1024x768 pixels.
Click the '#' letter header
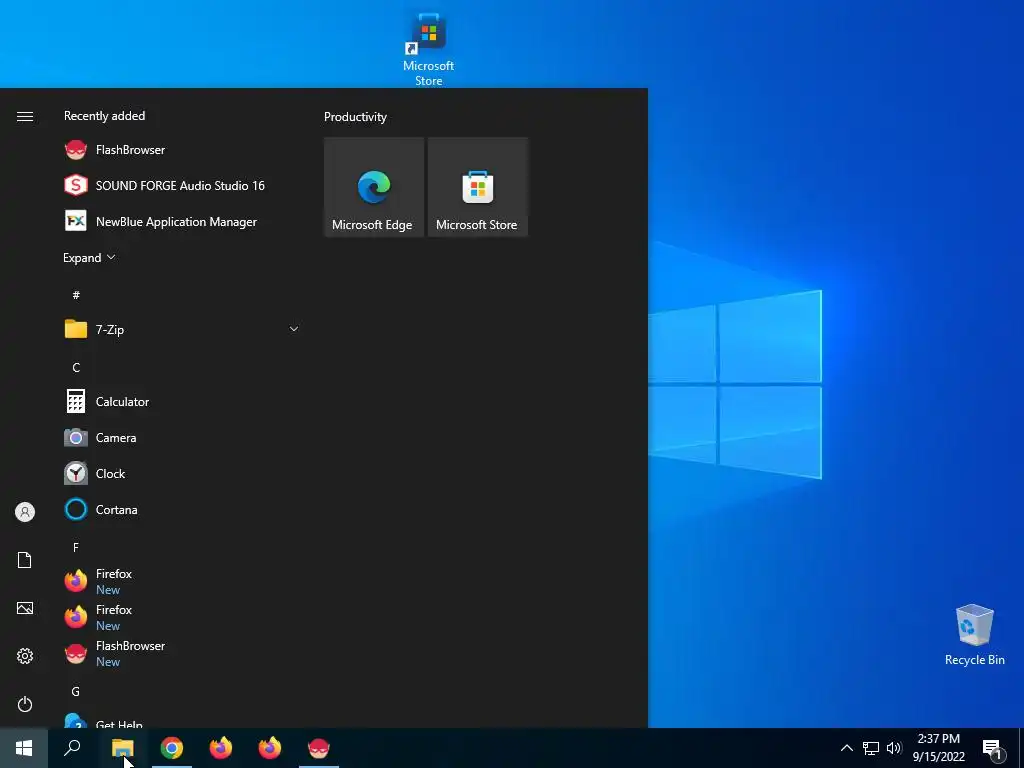(76, 295)
